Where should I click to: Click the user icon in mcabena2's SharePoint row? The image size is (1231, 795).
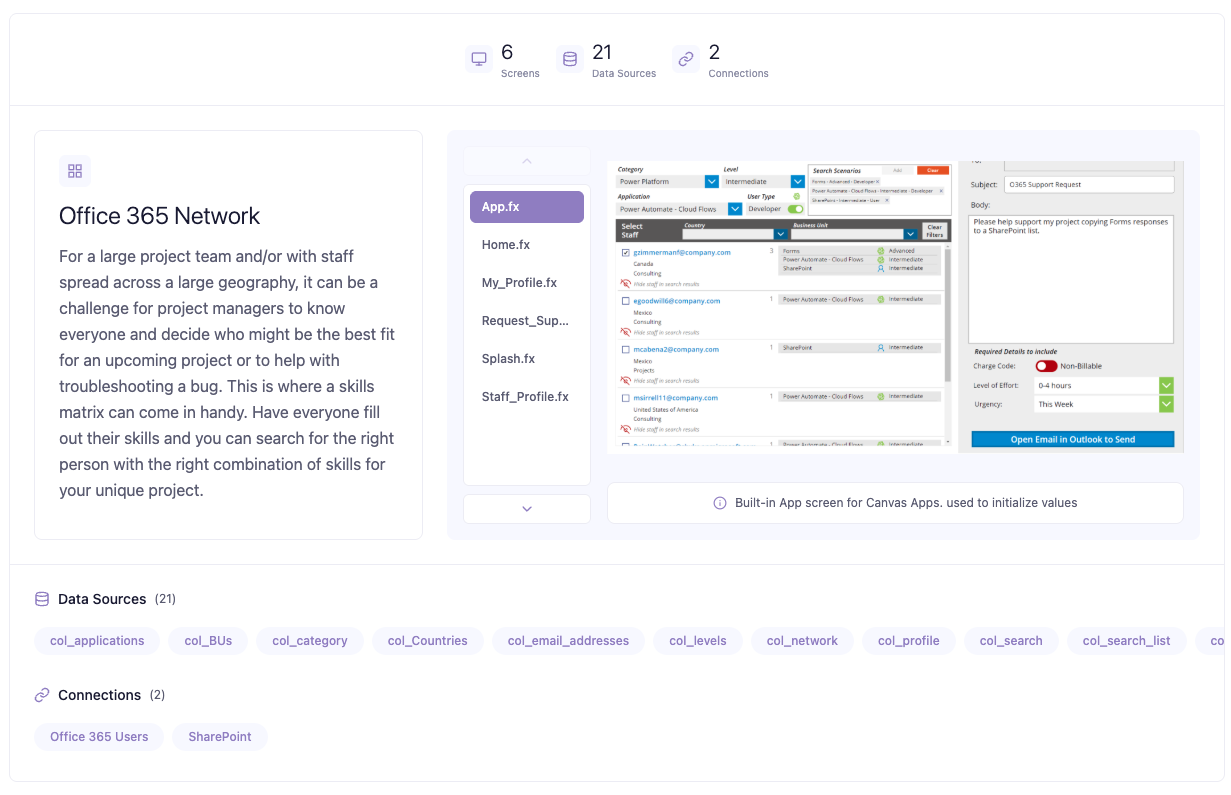(881, 348)
